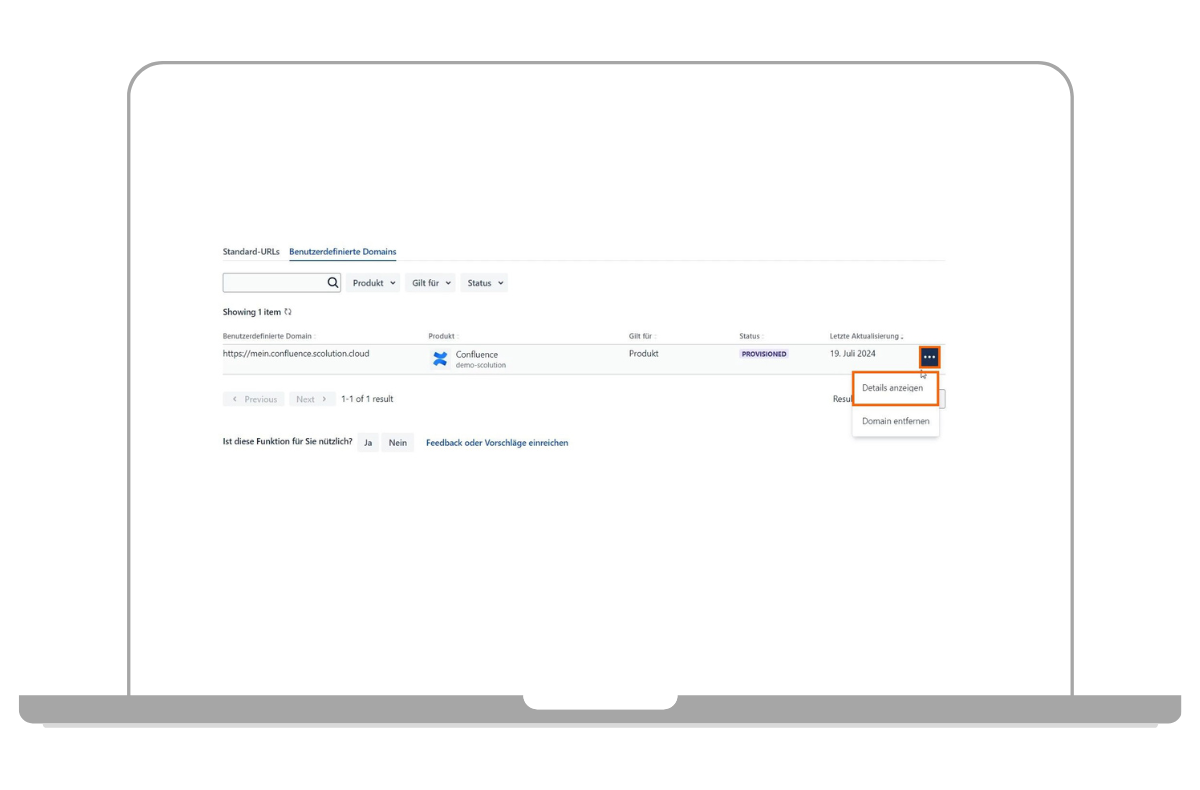Open the more actions (•••) menu

click(x=928, y=356)
